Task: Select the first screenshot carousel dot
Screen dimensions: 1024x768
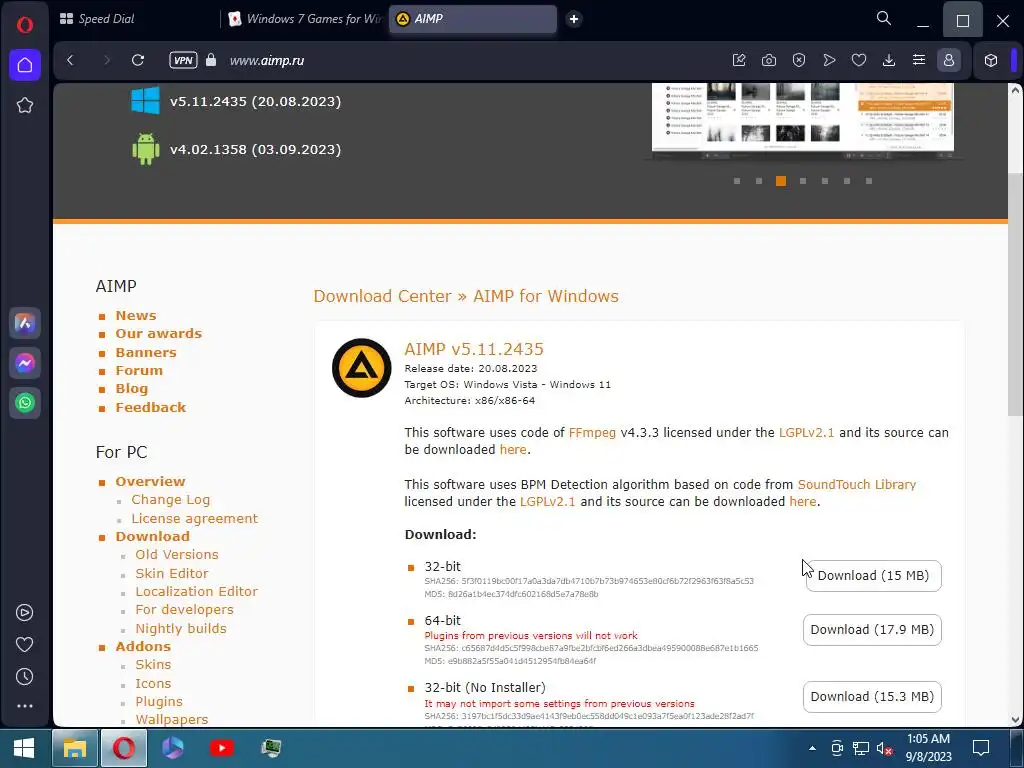Action: pos(737,181)
